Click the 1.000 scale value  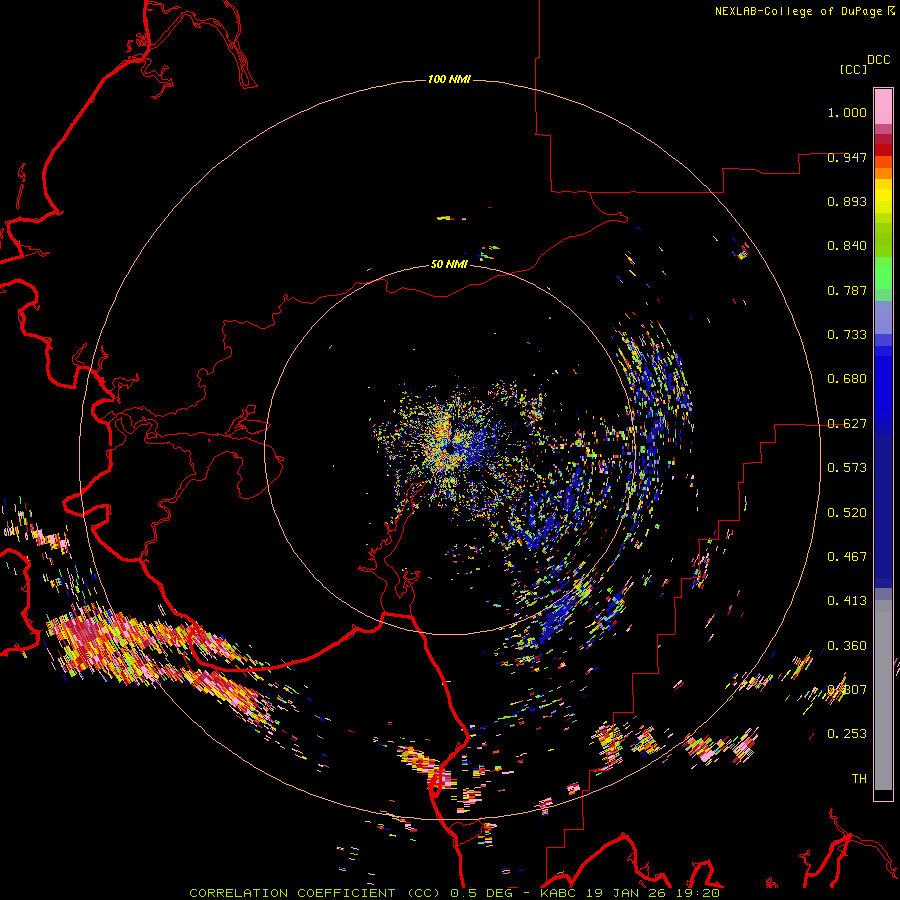point(847,112)
